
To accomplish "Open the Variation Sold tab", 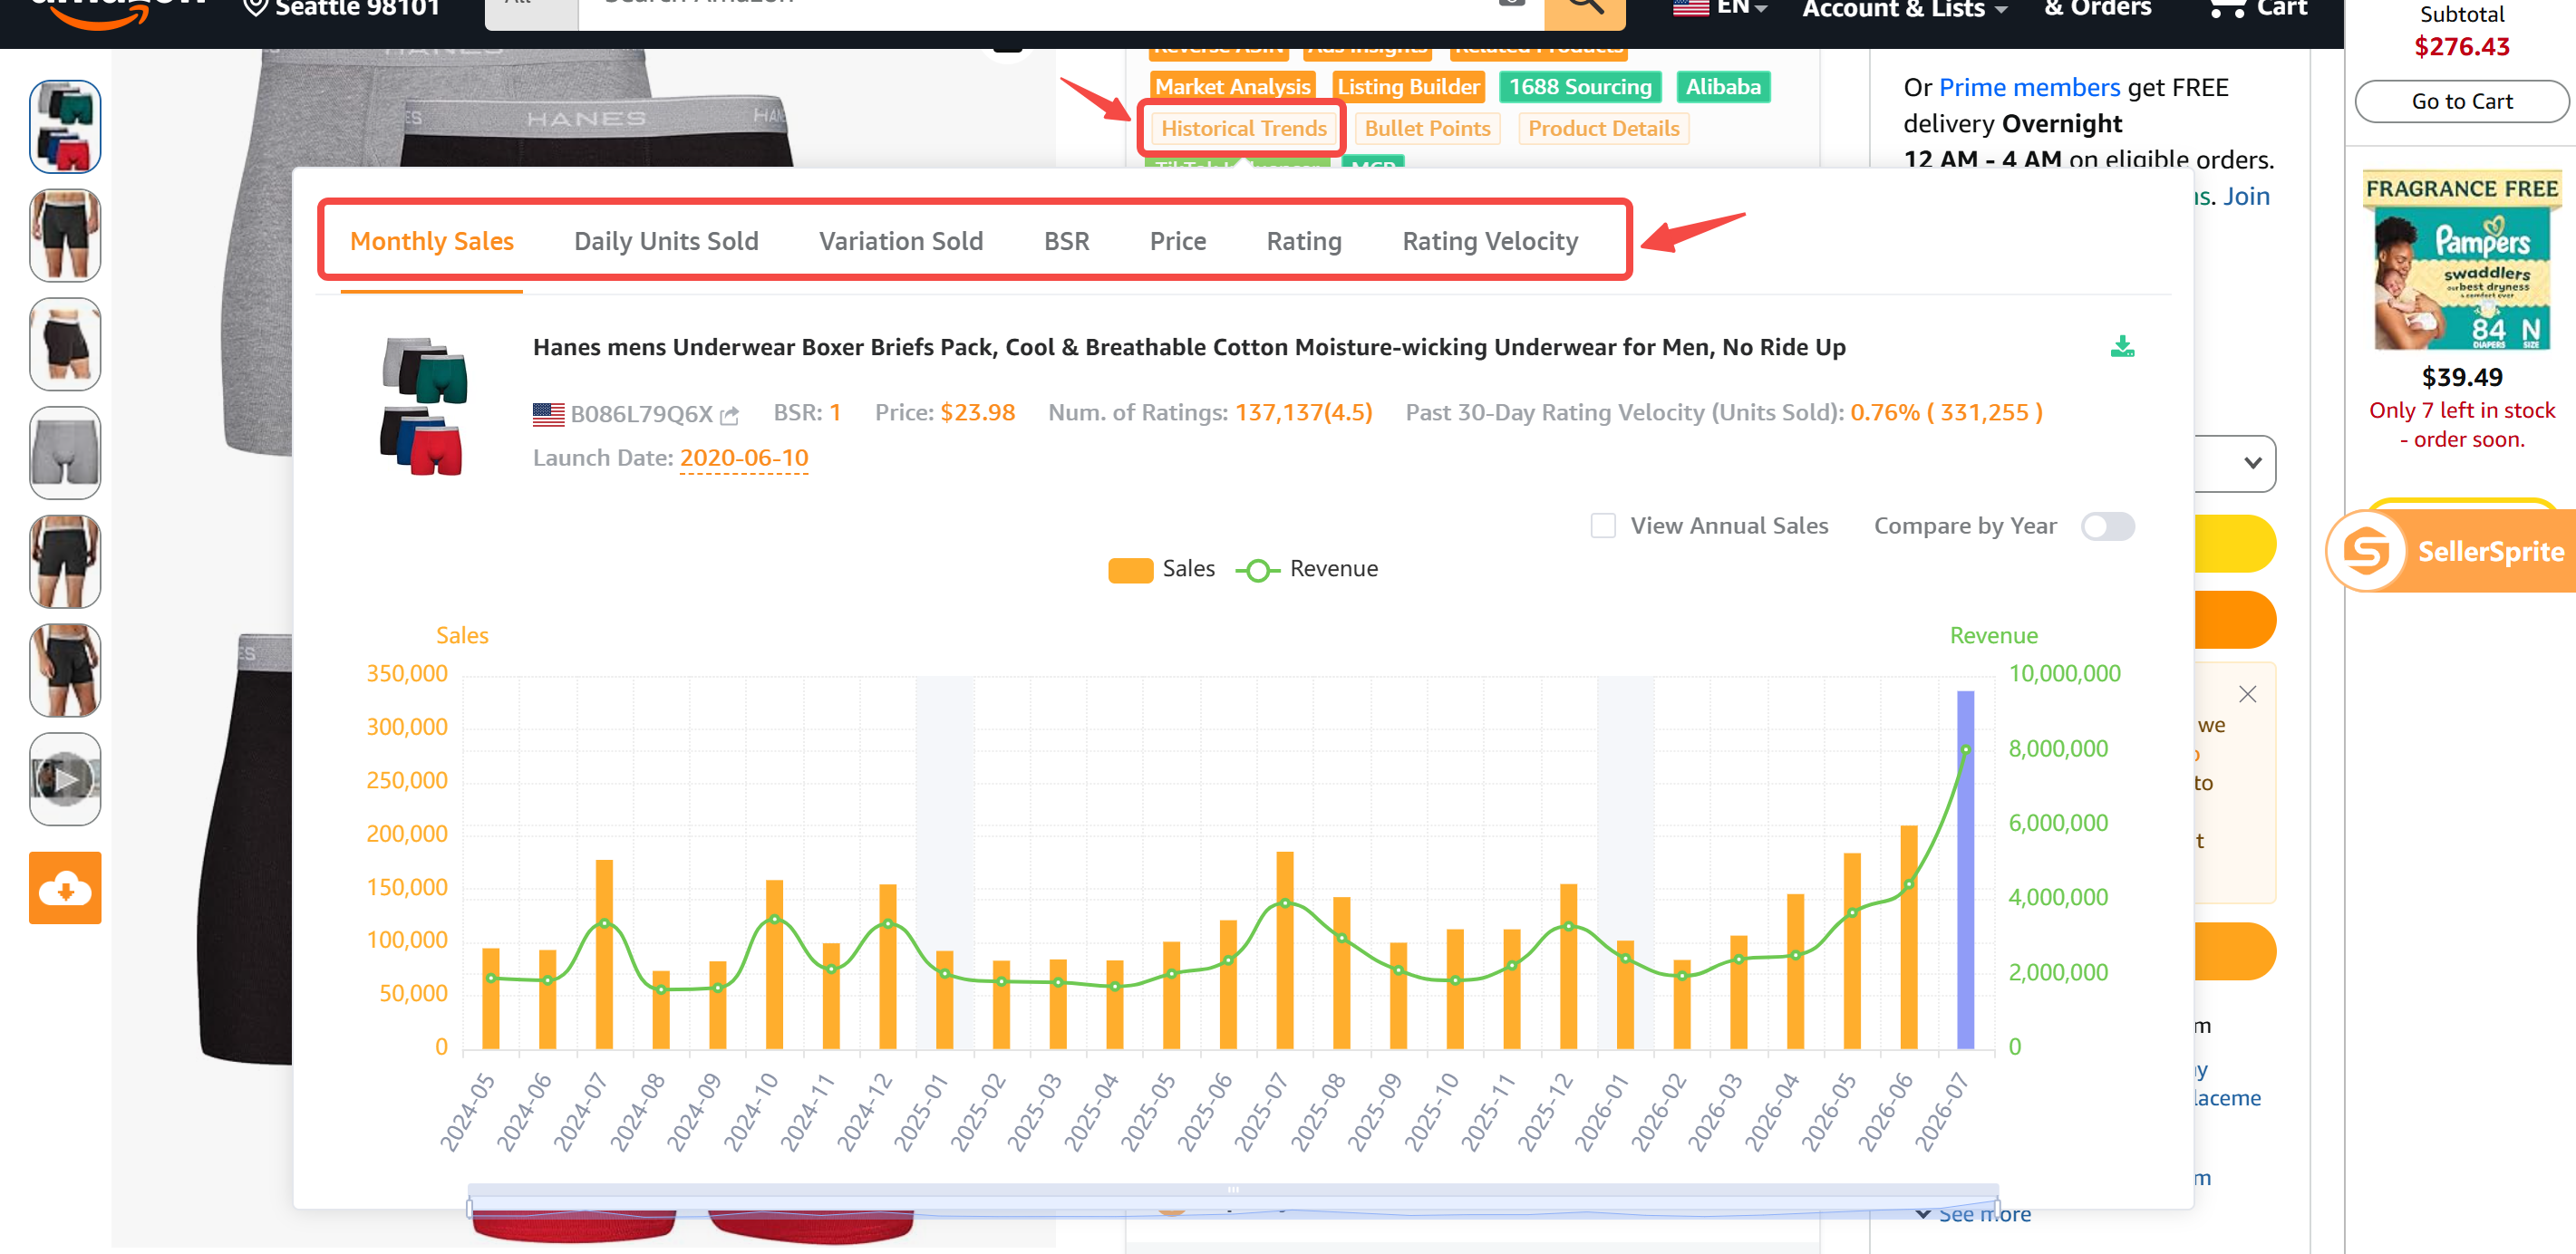I will 901,241.
